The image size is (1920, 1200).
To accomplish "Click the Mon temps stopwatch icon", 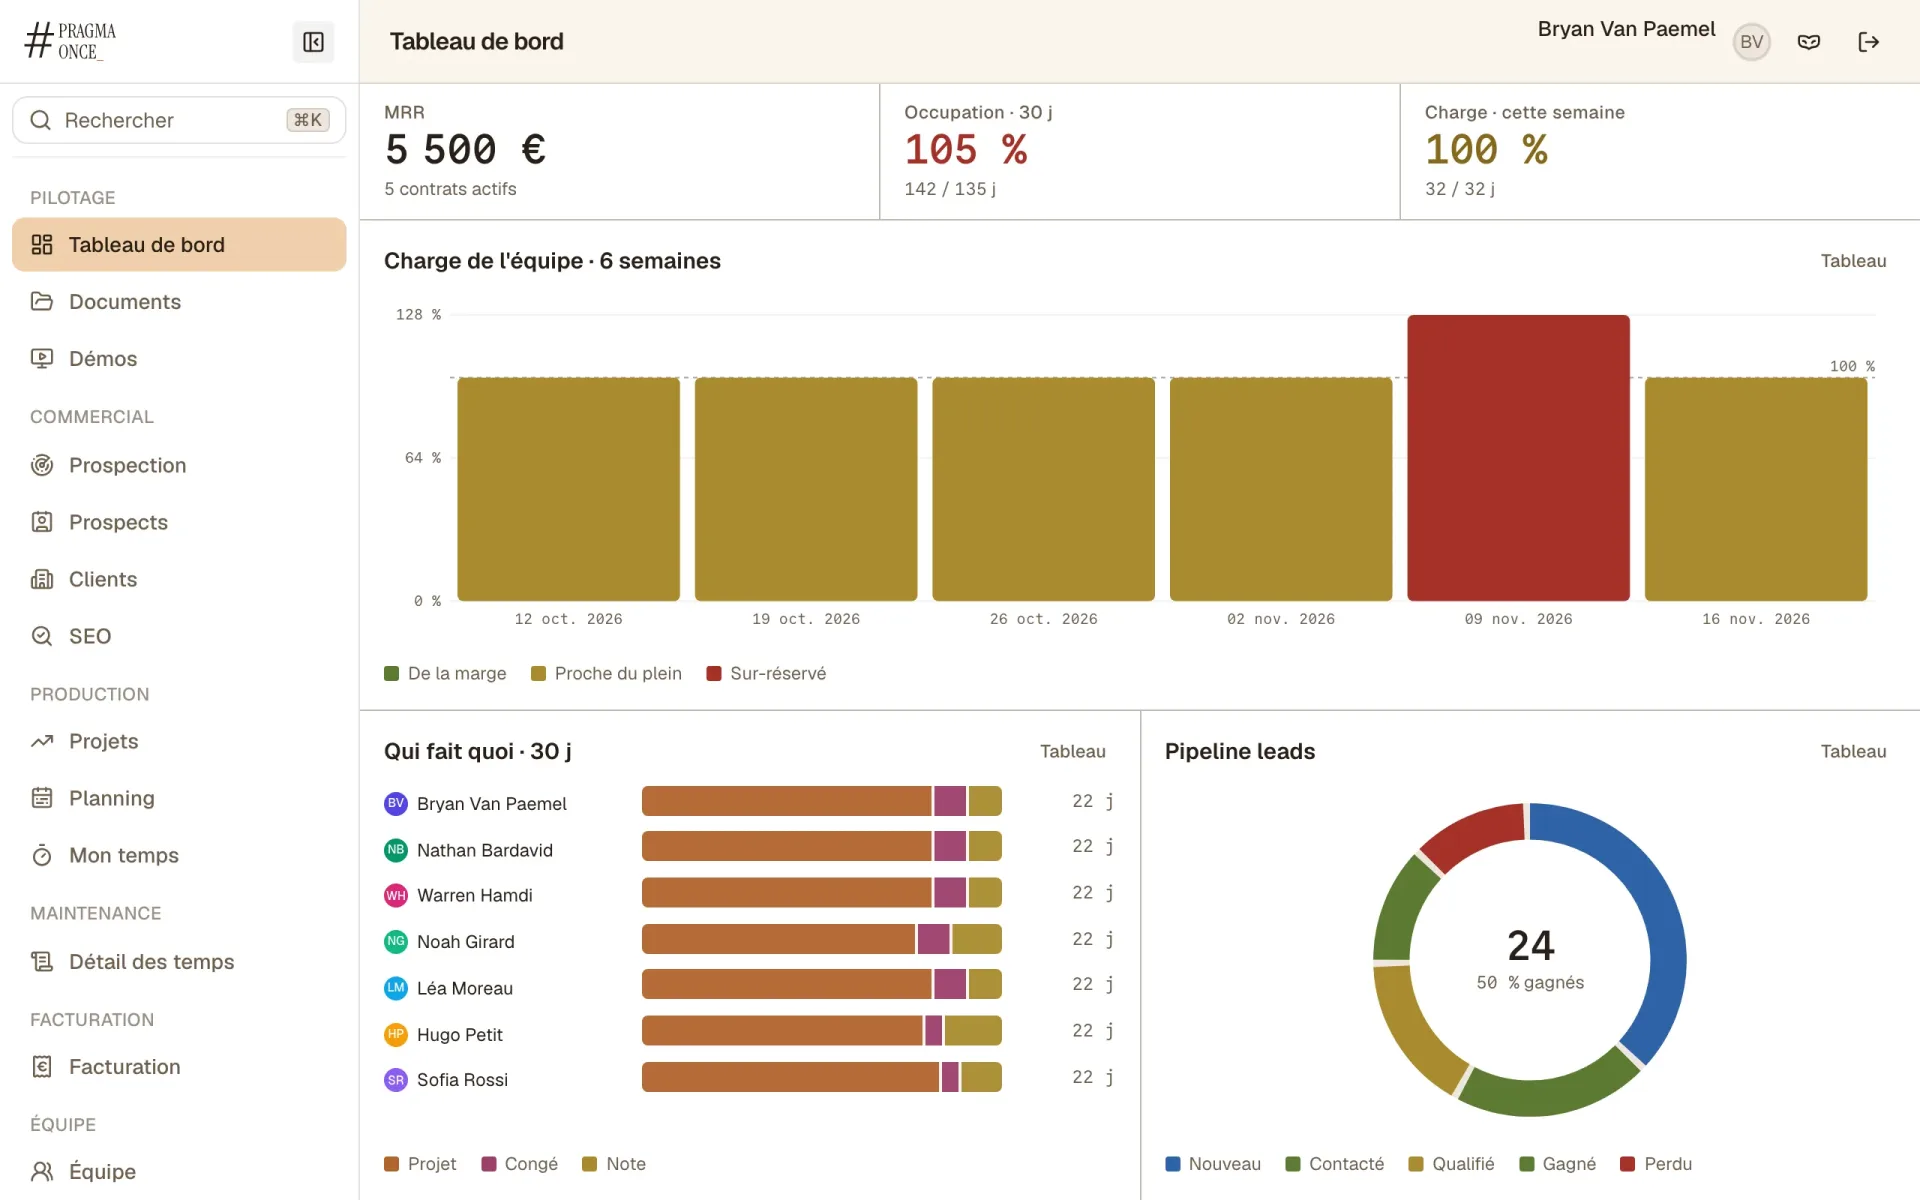I will (x=42, y=855).
